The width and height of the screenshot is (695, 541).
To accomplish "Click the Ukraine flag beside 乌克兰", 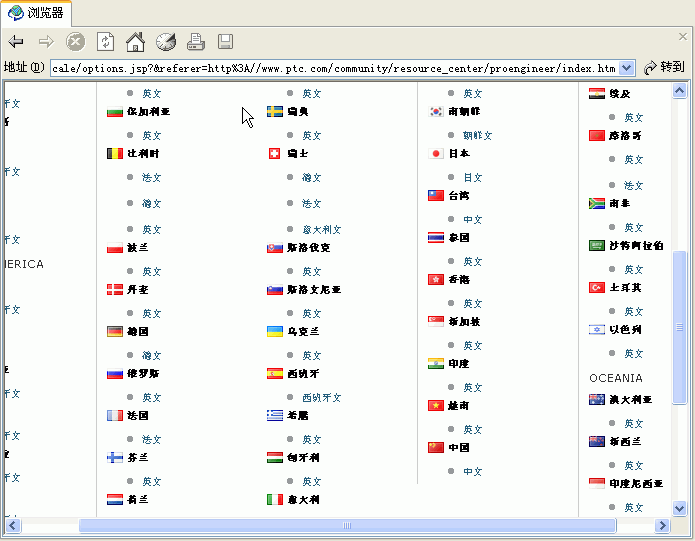I will pos(275,332).
